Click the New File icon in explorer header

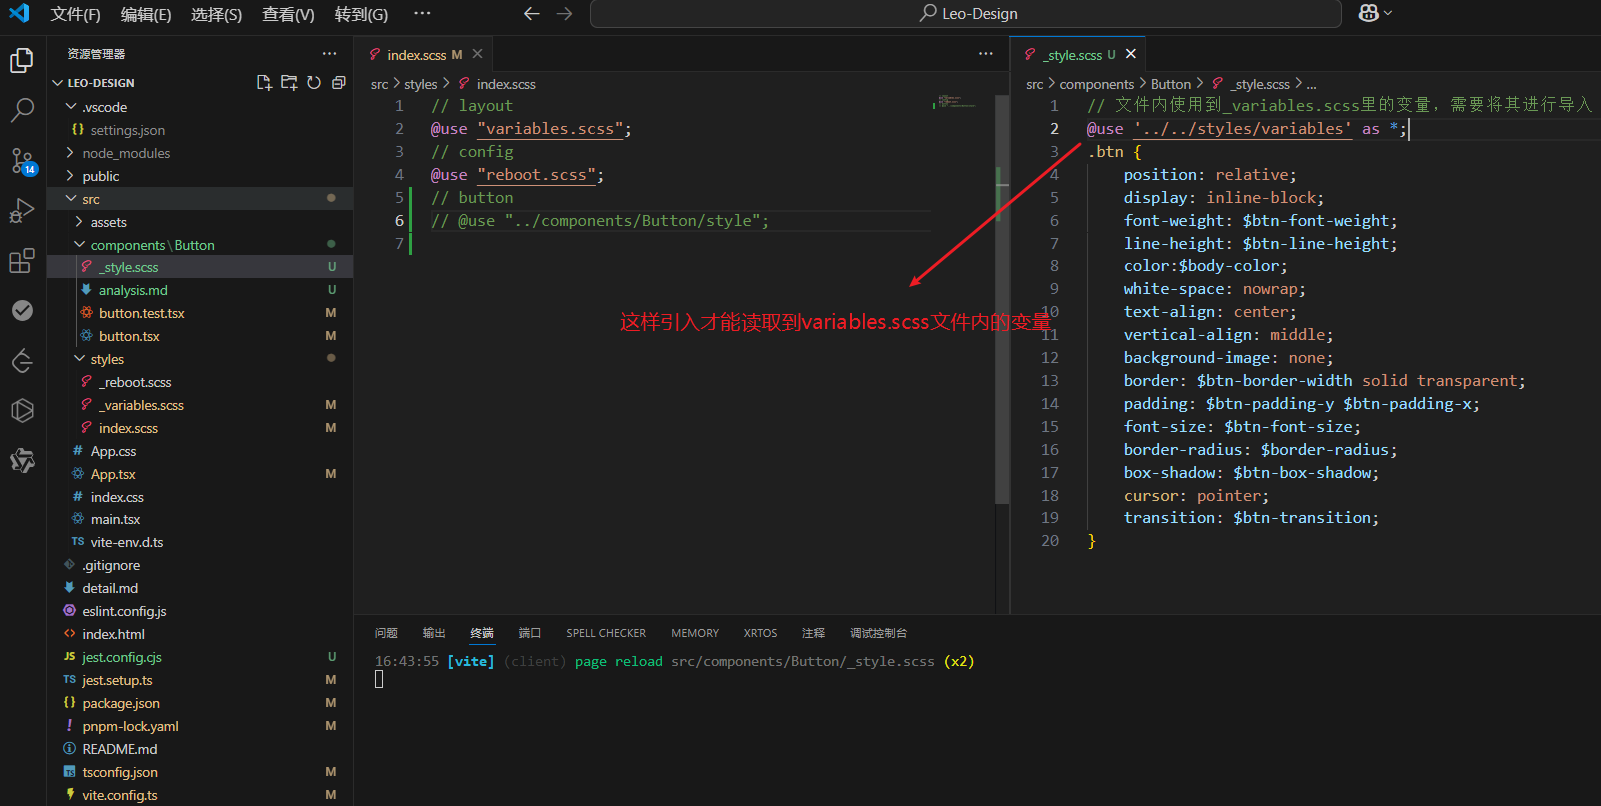click(x=264, y=83)
